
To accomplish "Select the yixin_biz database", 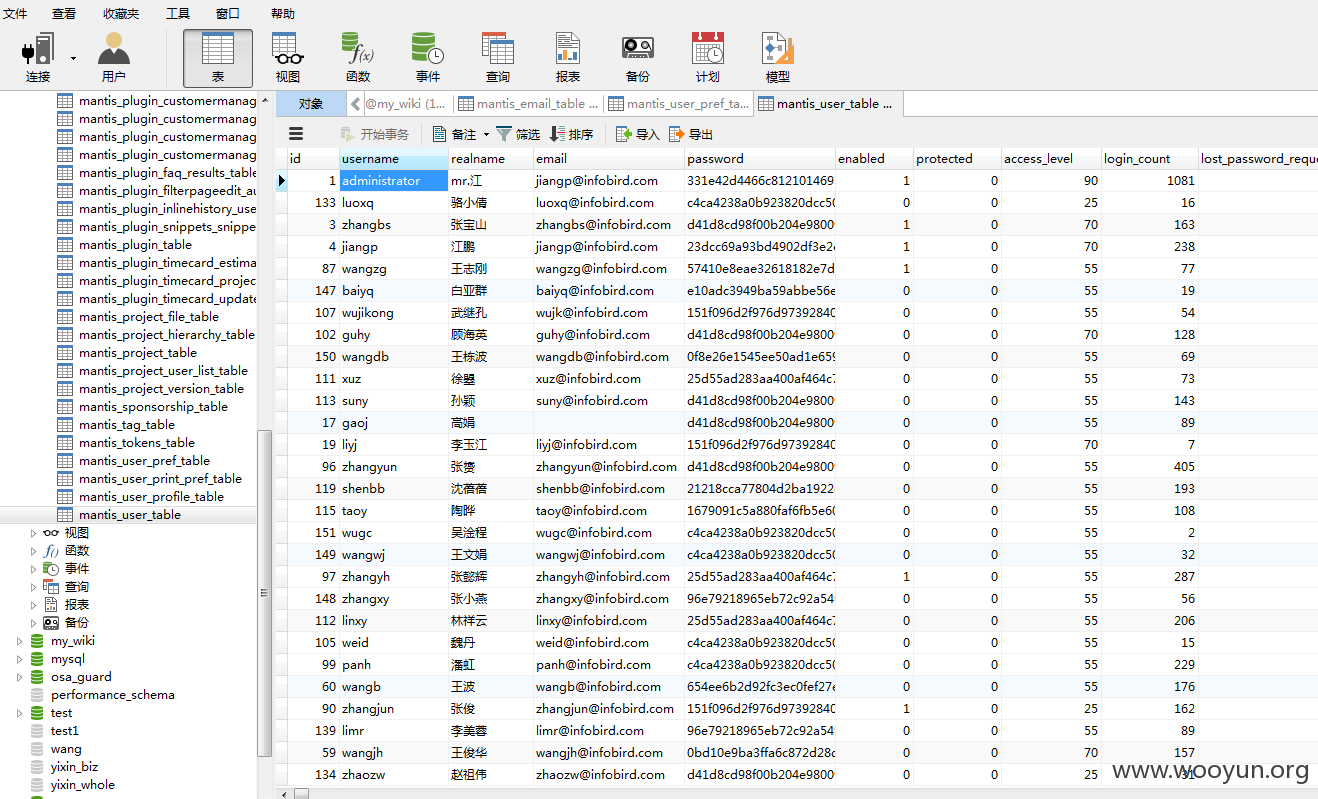I will coord(74,767).
